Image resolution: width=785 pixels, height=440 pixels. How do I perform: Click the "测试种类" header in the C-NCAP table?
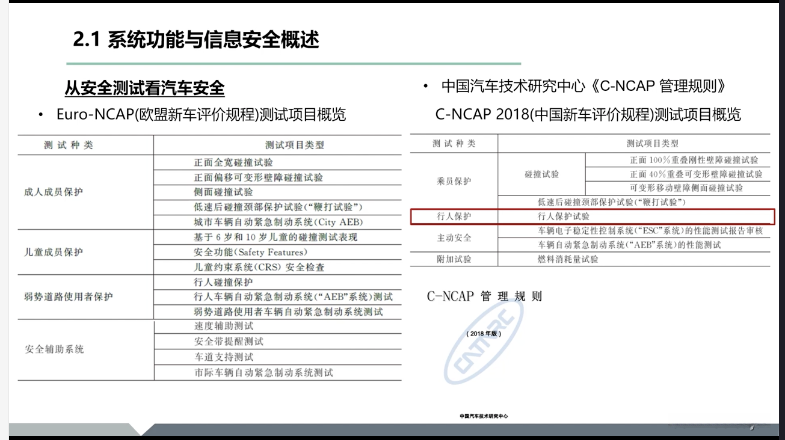pos(454,144)
